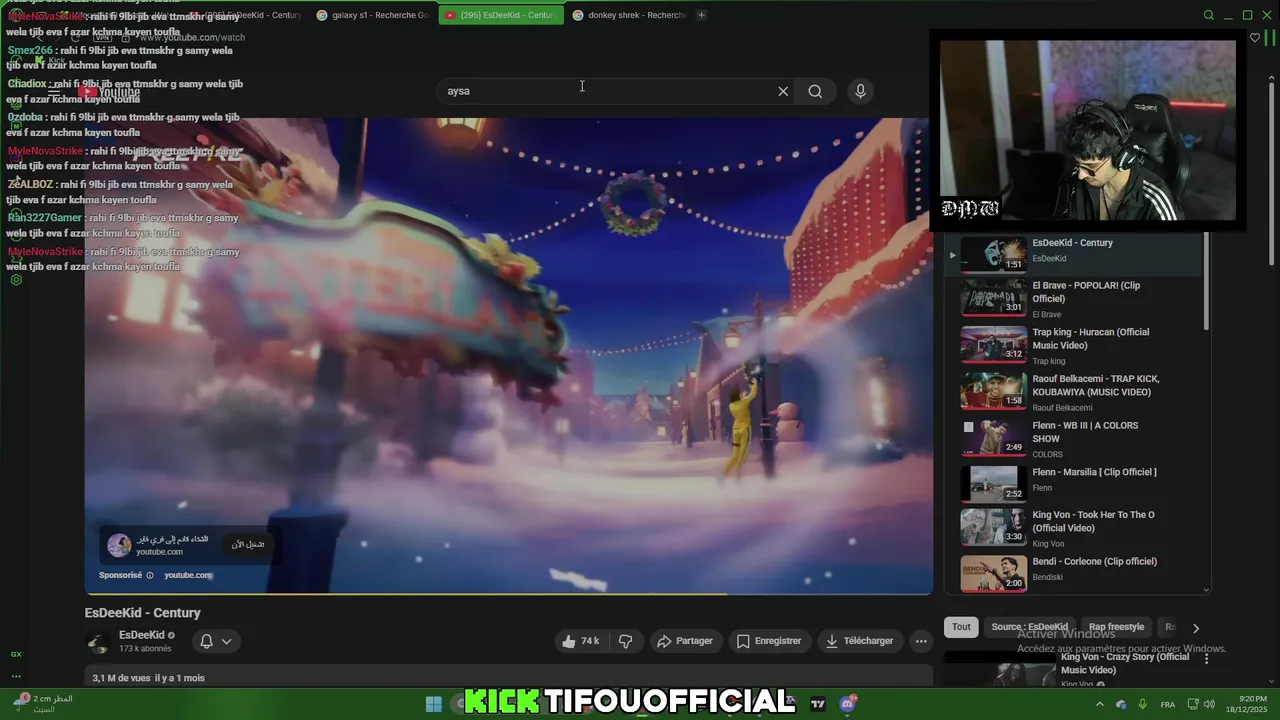Image resolution: width=1280 pixels, height=720 pixels.
Task: Expand notification options chevron next to bell
Action: click(x=227, y=641)
